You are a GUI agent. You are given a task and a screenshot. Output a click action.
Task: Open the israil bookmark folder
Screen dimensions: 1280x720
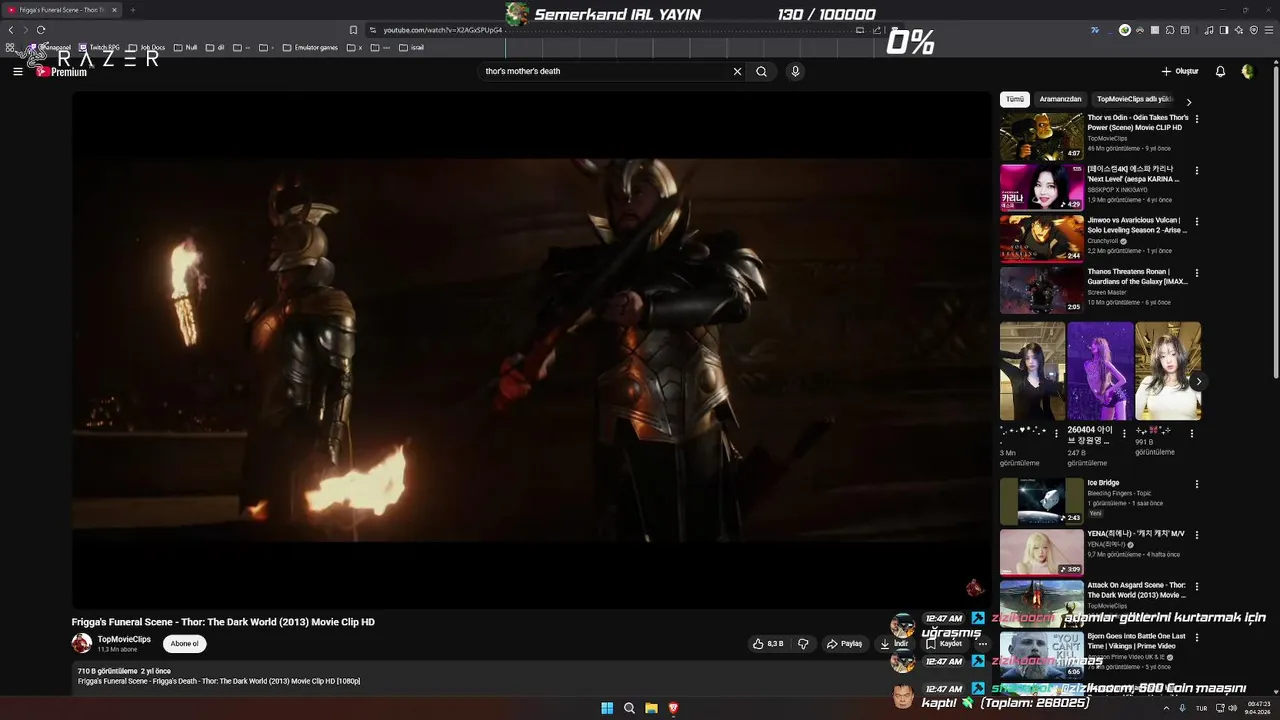click(411, 47)
